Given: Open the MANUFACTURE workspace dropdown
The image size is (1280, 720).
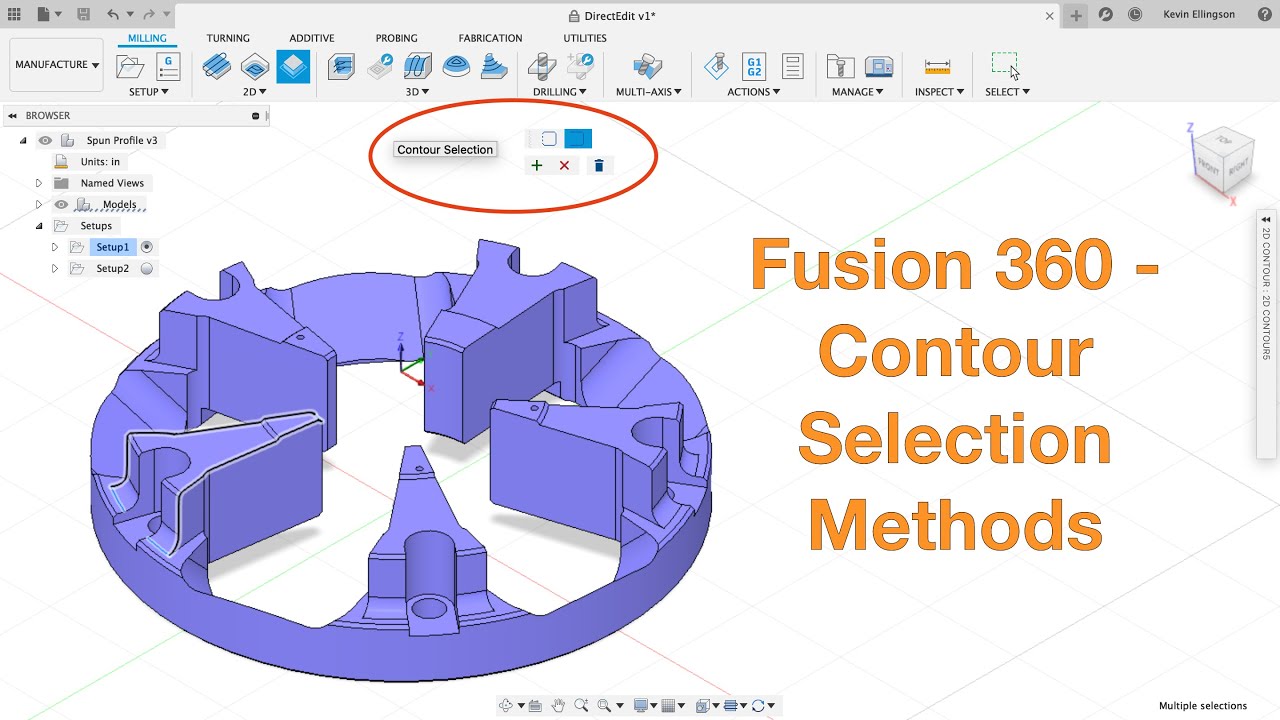Looking at the screenshot, I should point(57,65).
